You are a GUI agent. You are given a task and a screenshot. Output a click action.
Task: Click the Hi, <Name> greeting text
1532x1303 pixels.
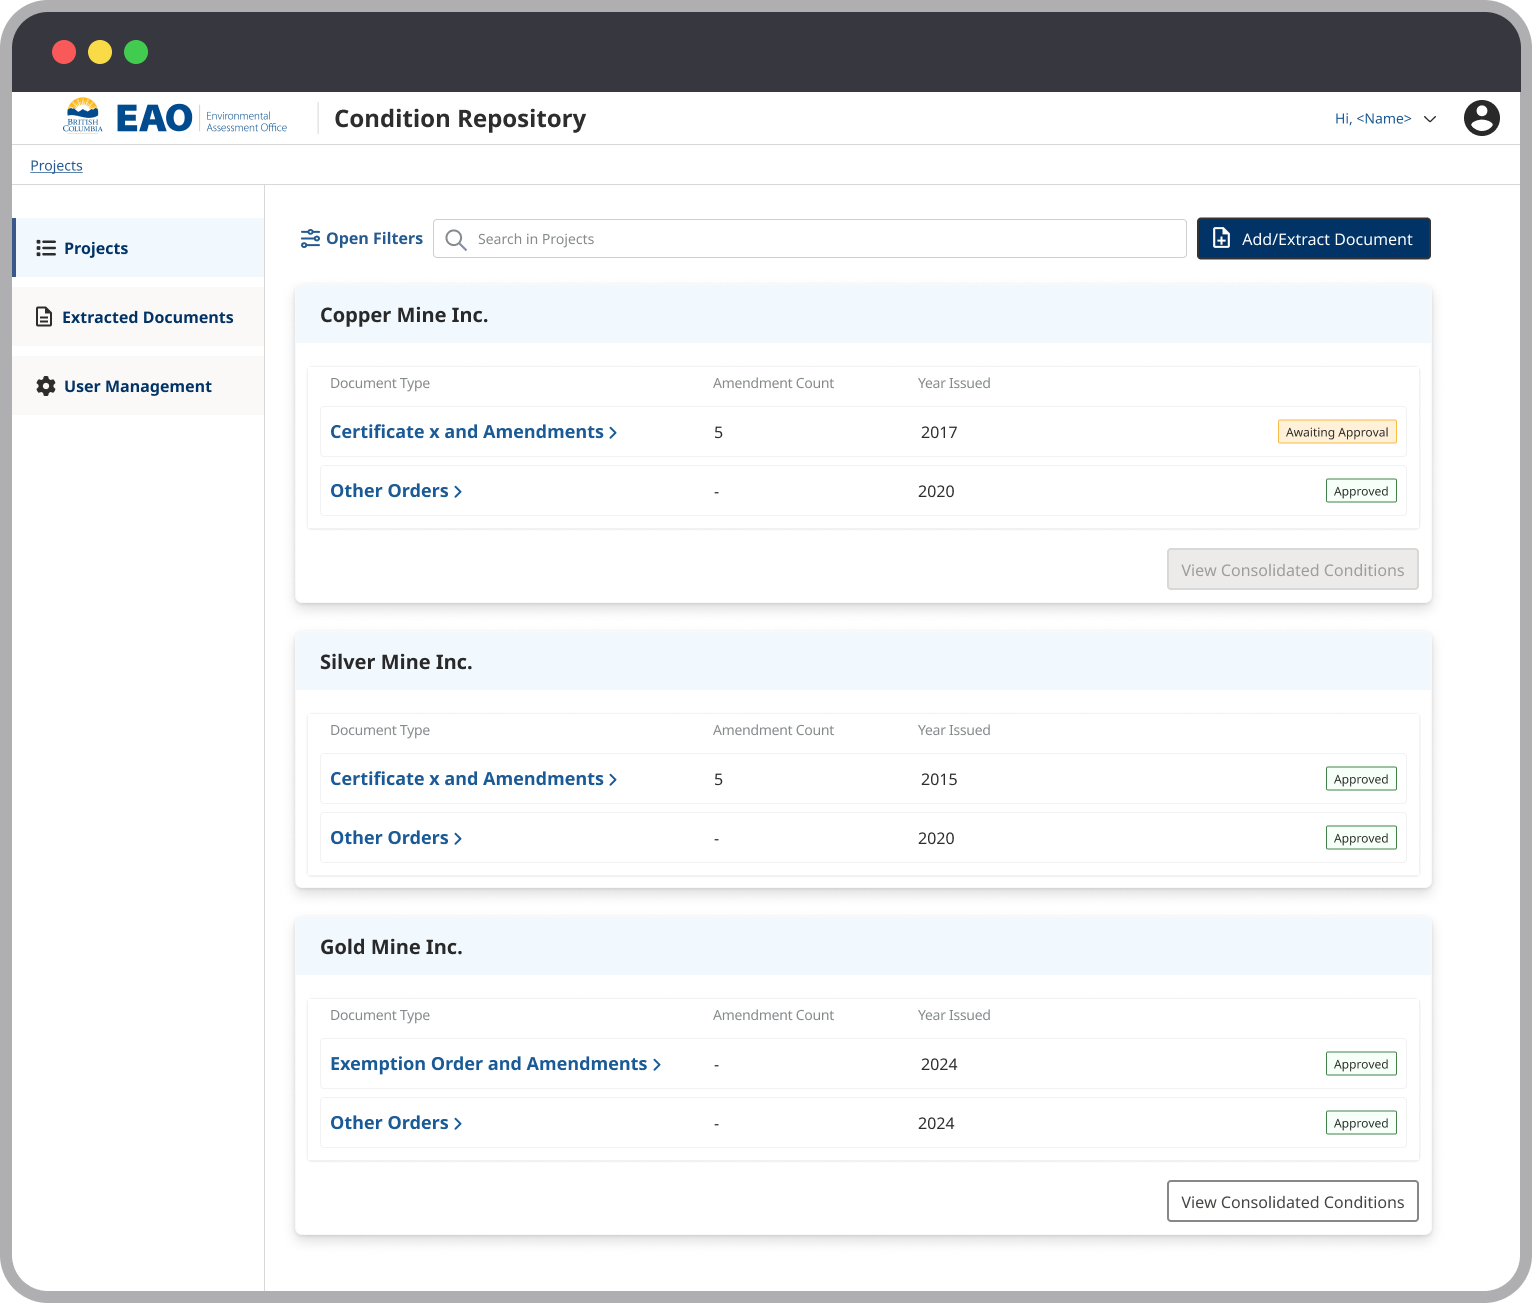click(x=1373, y=118)
